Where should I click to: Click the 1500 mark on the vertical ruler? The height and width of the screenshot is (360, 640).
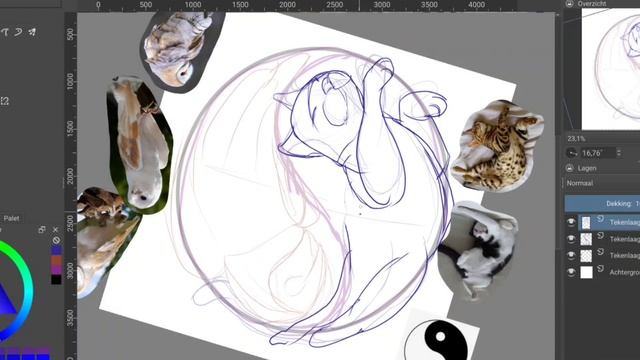70,128
